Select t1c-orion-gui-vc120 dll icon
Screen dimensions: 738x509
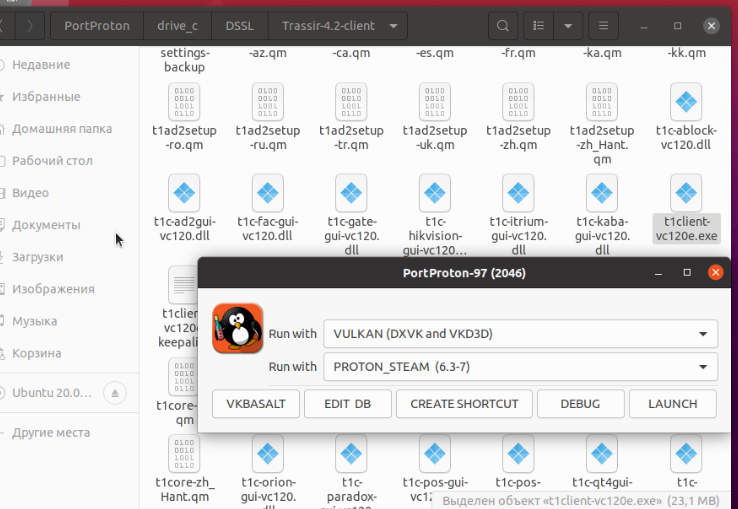pos(268,453)
